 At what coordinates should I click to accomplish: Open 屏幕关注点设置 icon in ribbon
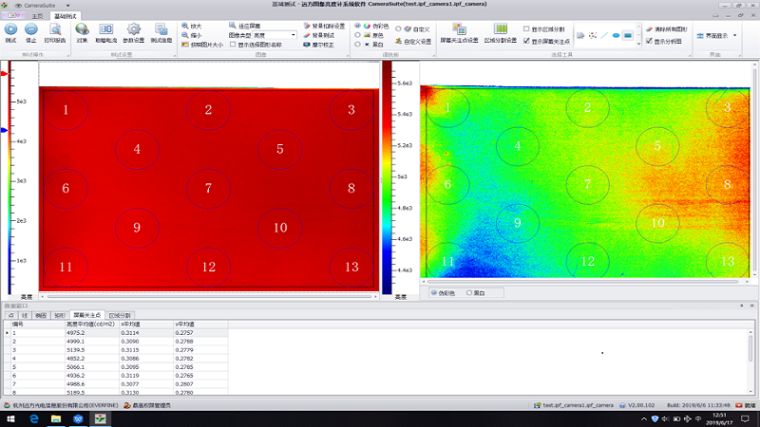coord(456,30)
